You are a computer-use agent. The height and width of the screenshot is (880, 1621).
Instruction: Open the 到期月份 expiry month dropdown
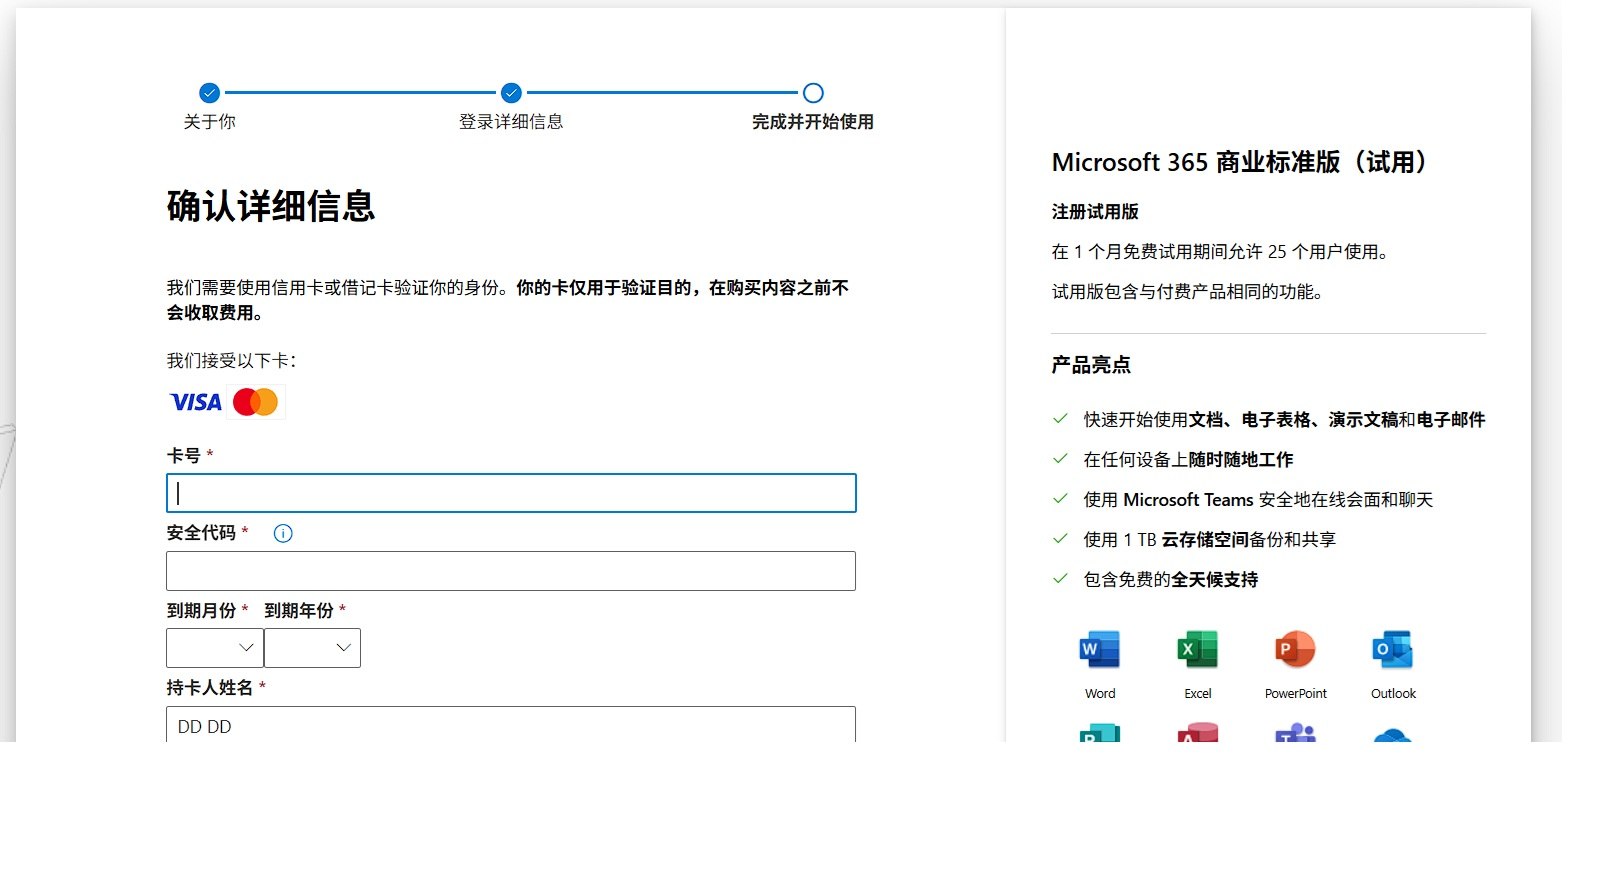215,648
